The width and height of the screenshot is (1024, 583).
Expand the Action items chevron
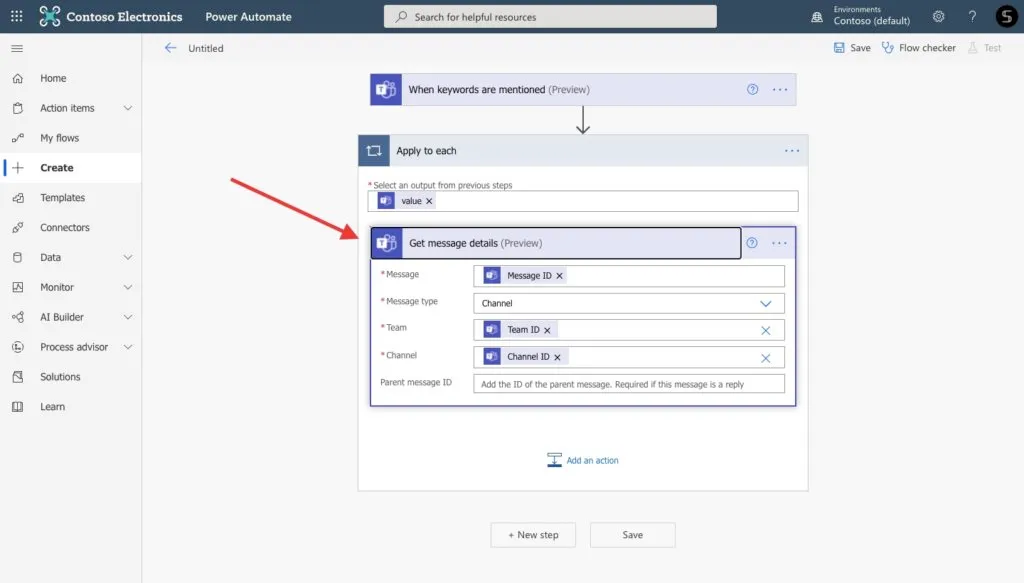pyautogui.click(x=128, y=108)
